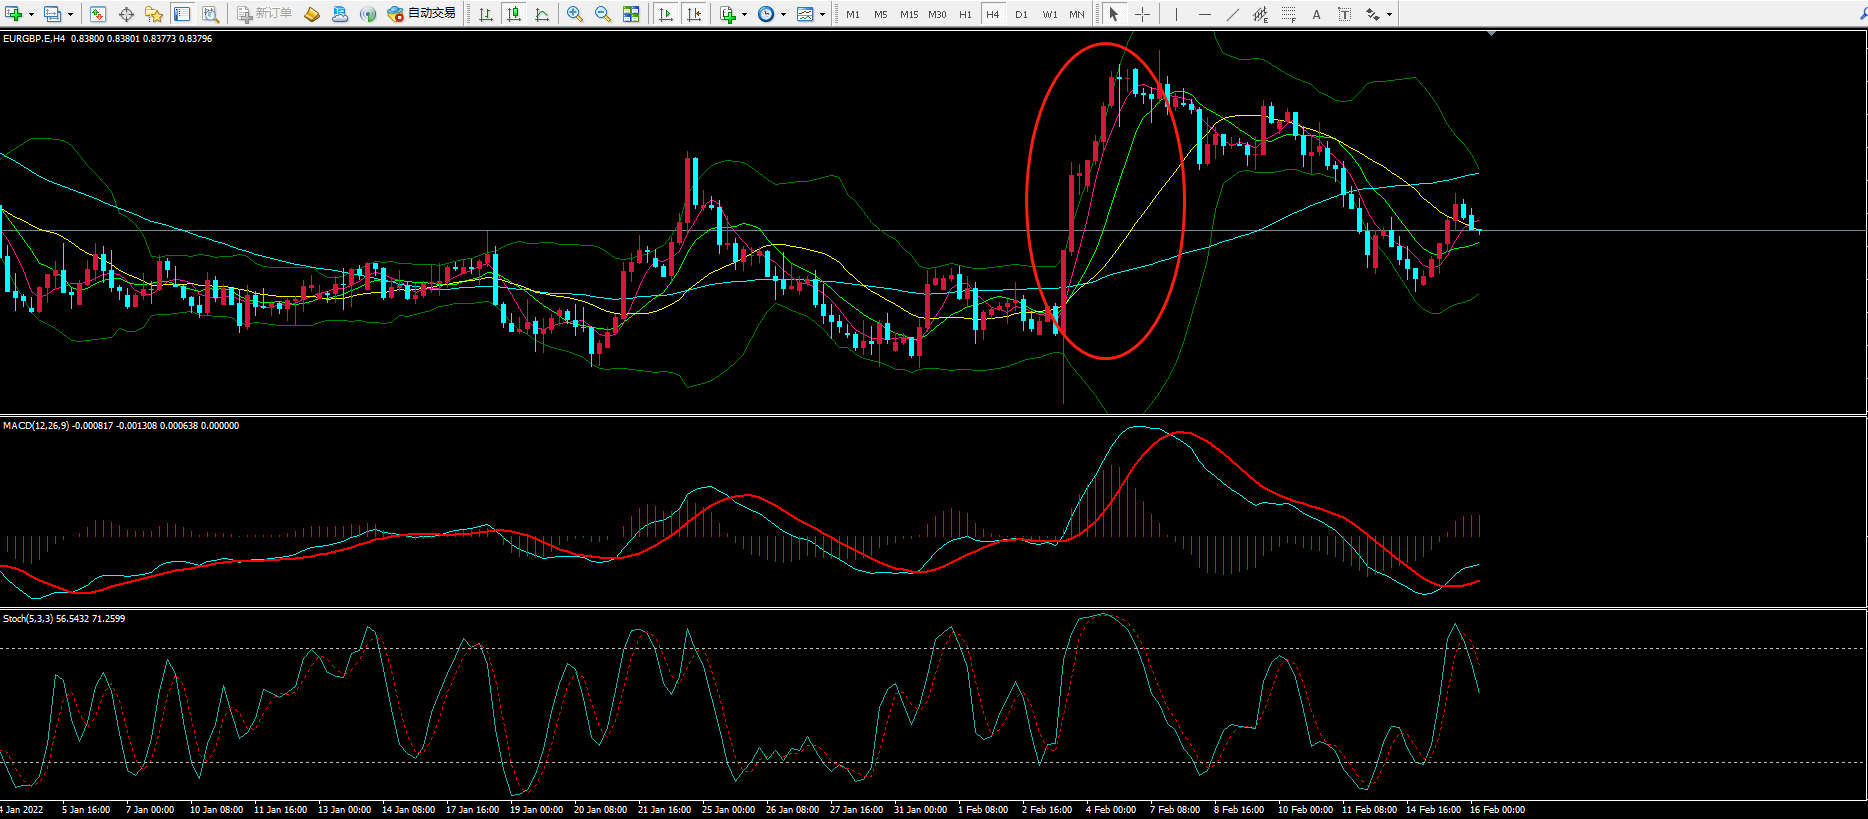Toggle chart shift from right edge

point(694,14)
